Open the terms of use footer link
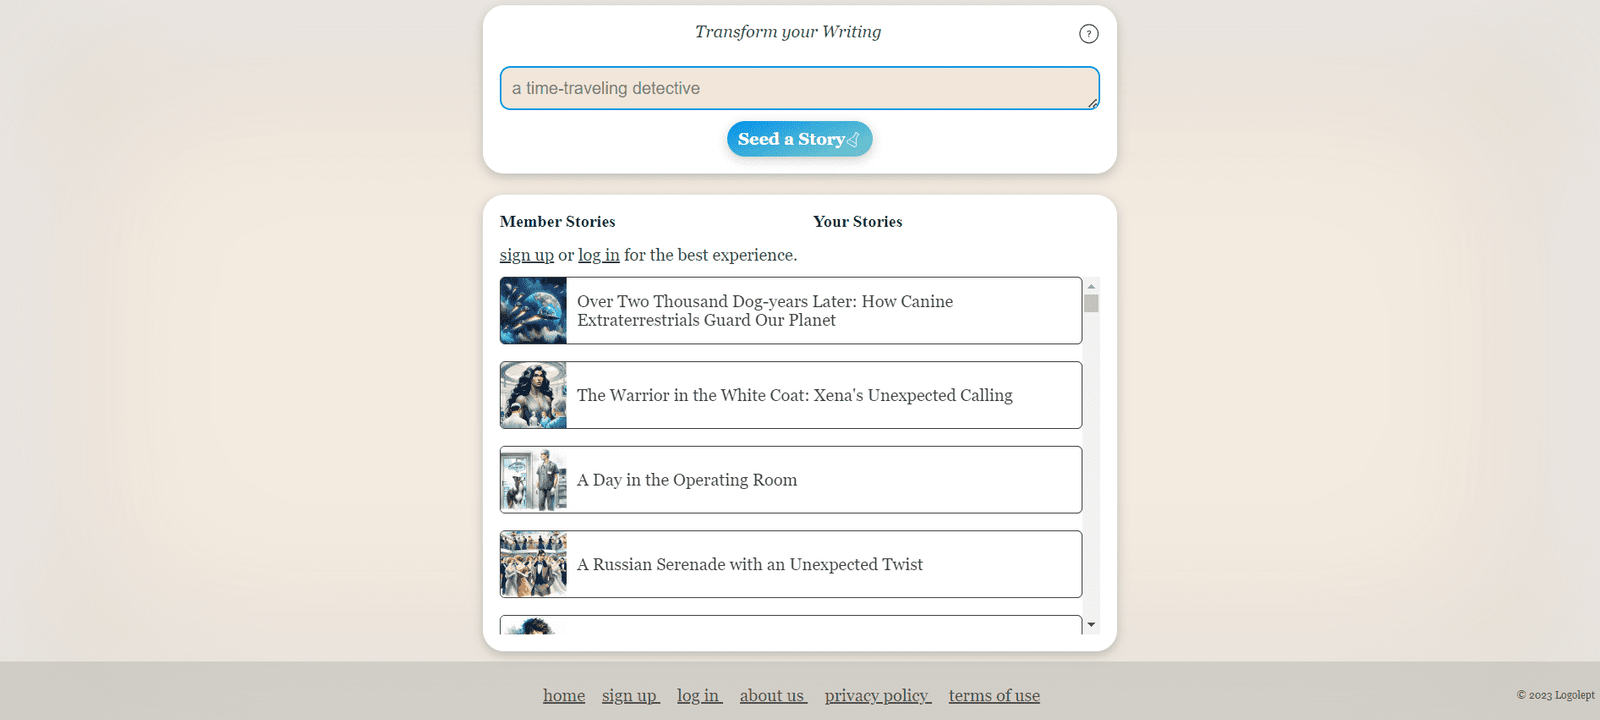 (x=994, y=696)
